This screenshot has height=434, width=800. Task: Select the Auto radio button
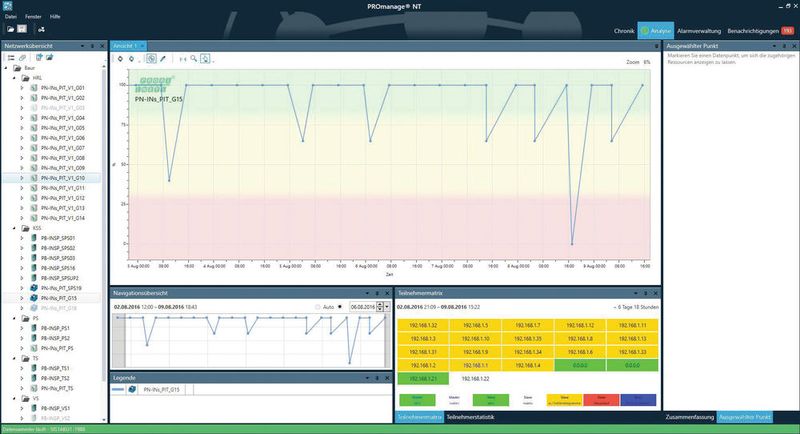(x=318, y=306)
